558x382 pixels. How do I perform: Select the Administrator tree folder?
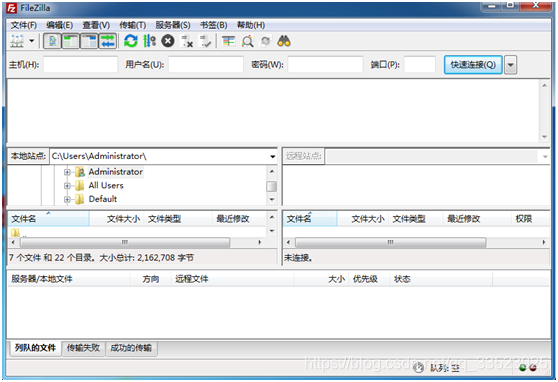pos(115,172)
